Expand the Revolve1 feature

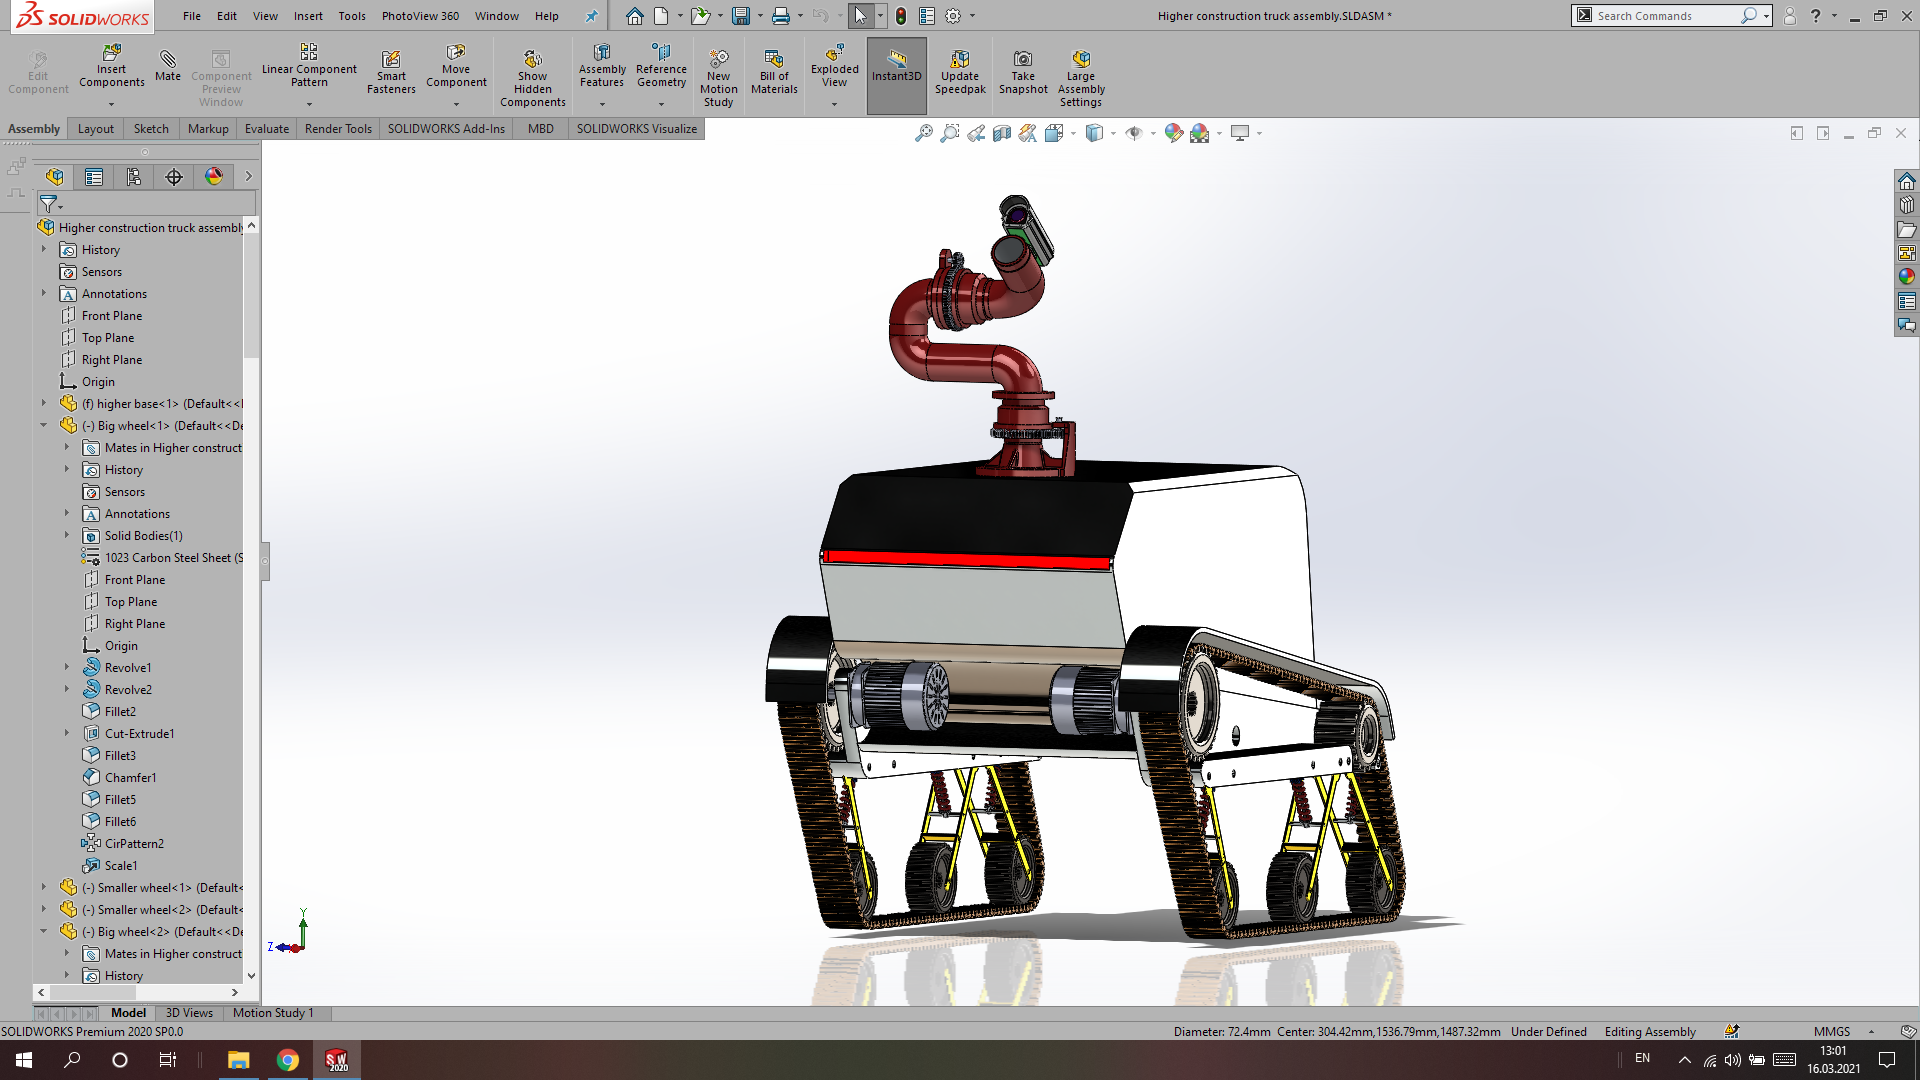[67, 667]
